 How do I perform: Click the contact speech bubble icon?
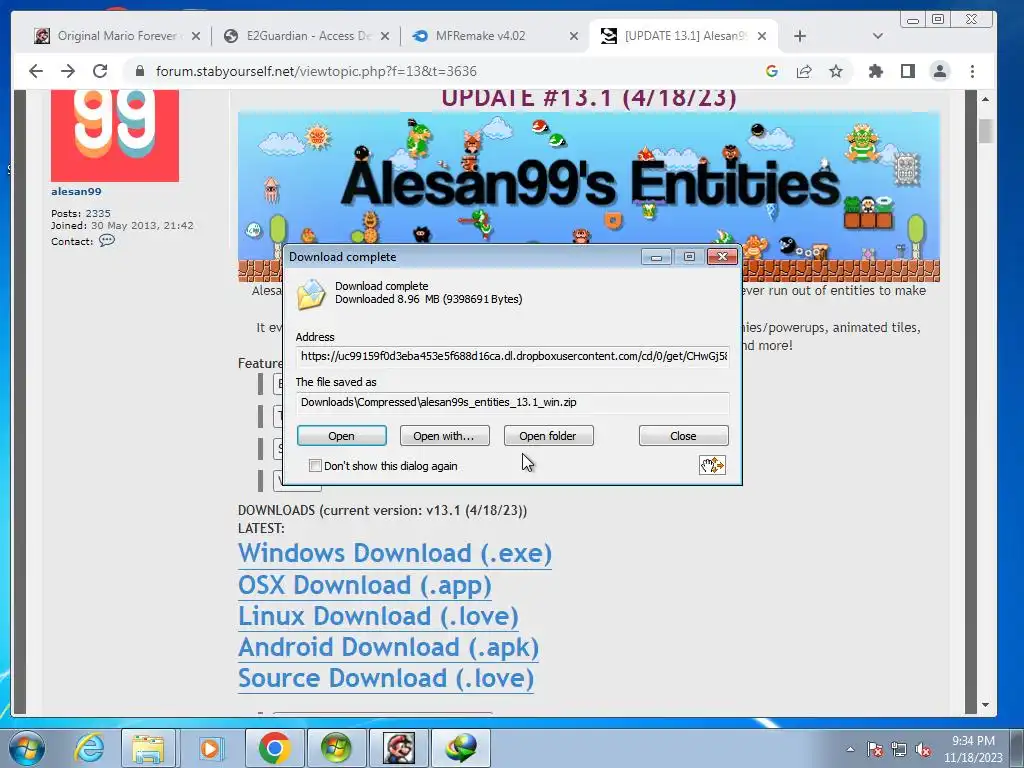[x=107, y=241]
